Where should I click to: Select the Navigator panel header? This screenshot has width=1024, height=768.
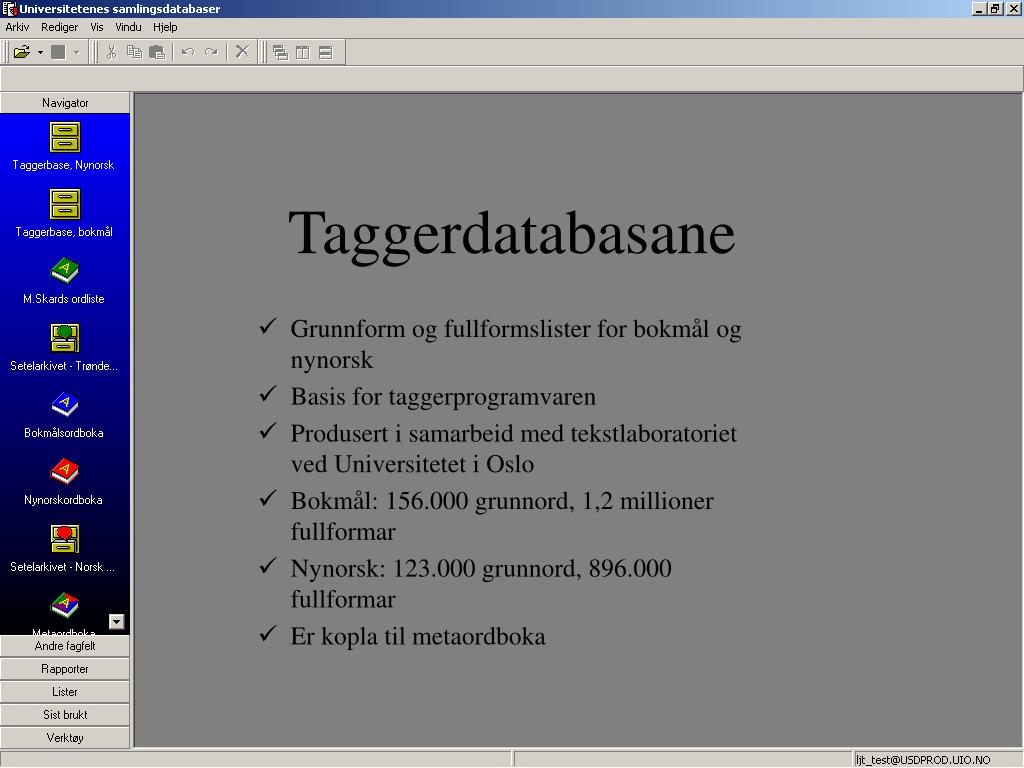[x=65, y=103]
